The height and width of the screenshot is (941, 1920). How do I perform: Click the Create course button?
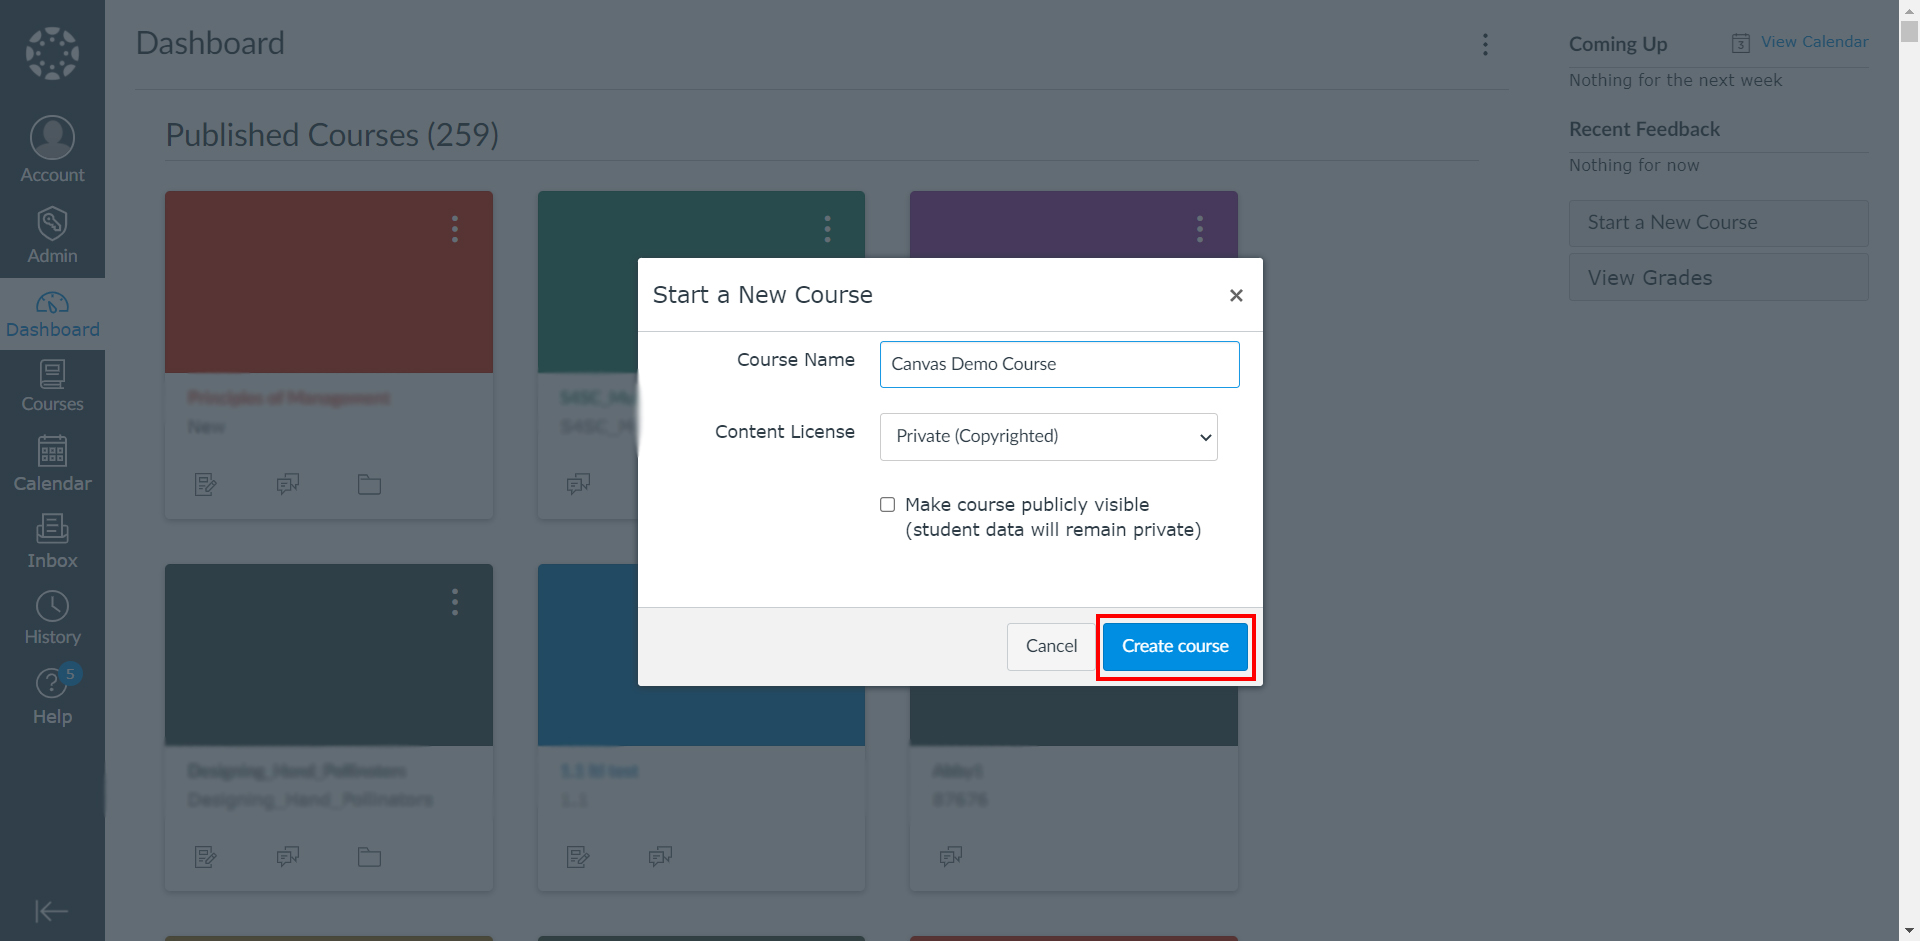coord(1175,647)
